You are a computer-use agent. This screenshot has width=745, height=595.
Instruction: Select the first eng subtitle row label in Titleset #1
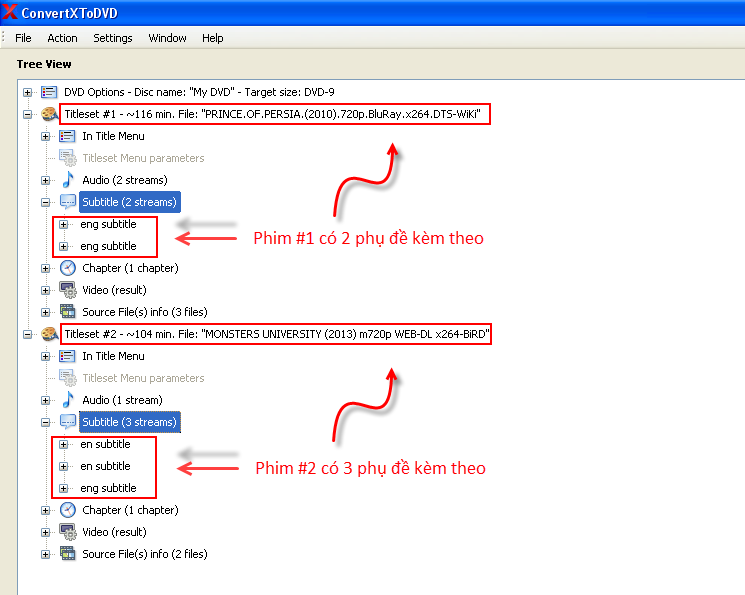(108, 224)
